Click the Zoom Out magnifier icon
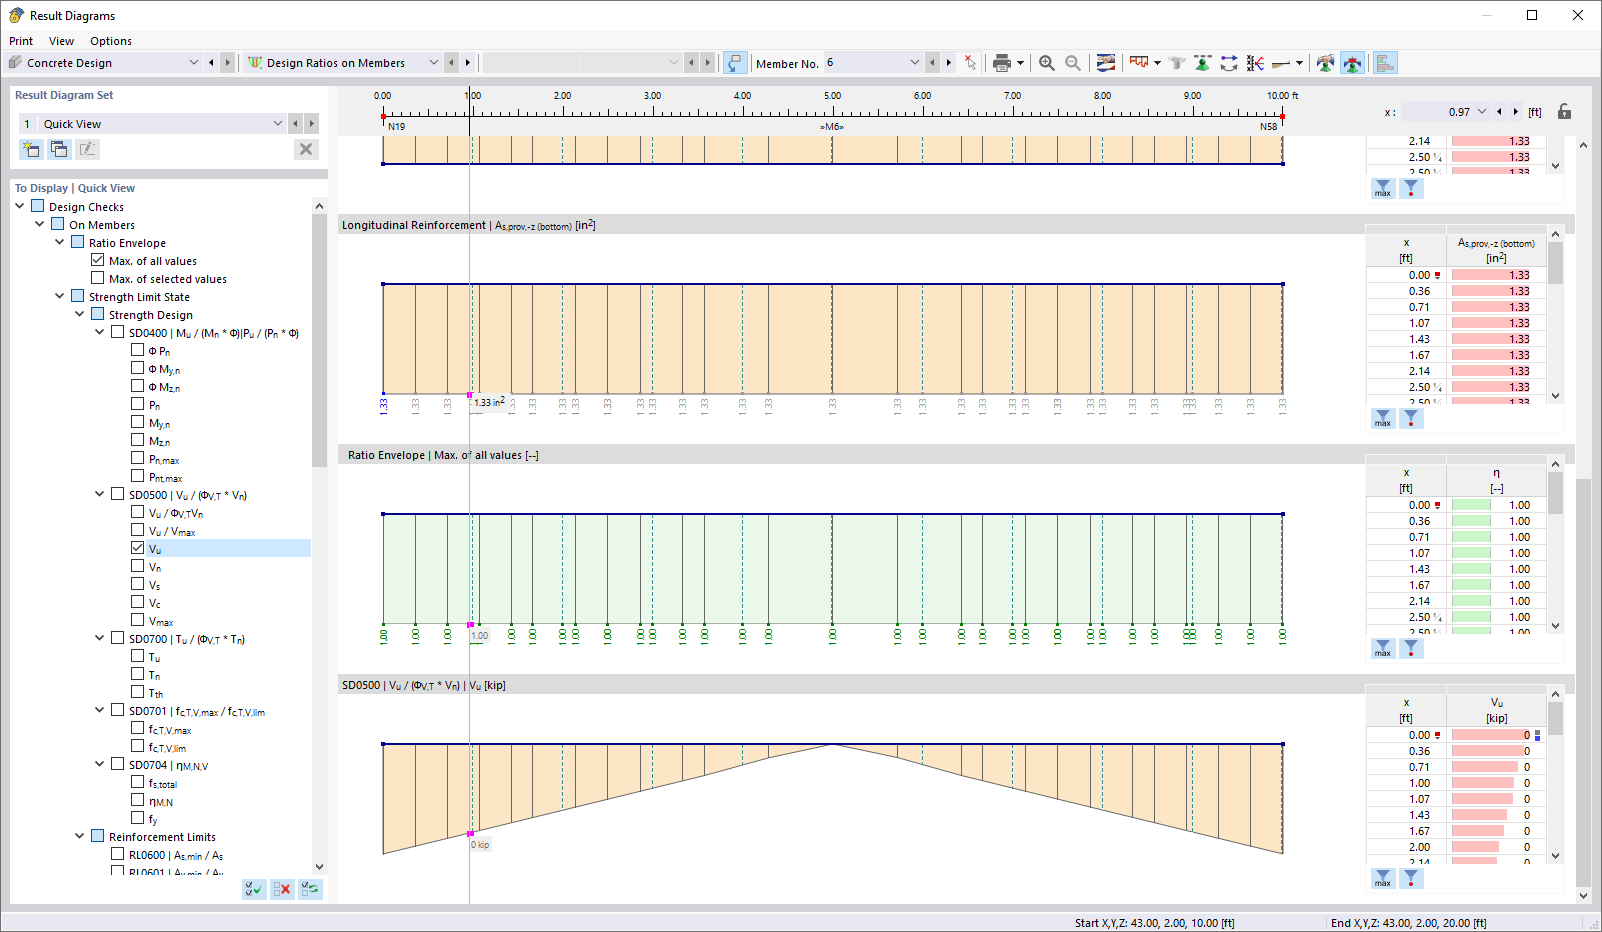 1071,62
